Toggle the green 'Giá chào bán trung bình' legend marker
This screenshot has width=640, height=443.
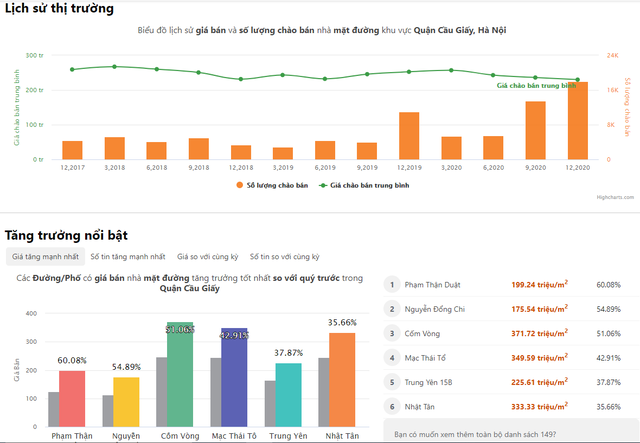pos(323,185)
